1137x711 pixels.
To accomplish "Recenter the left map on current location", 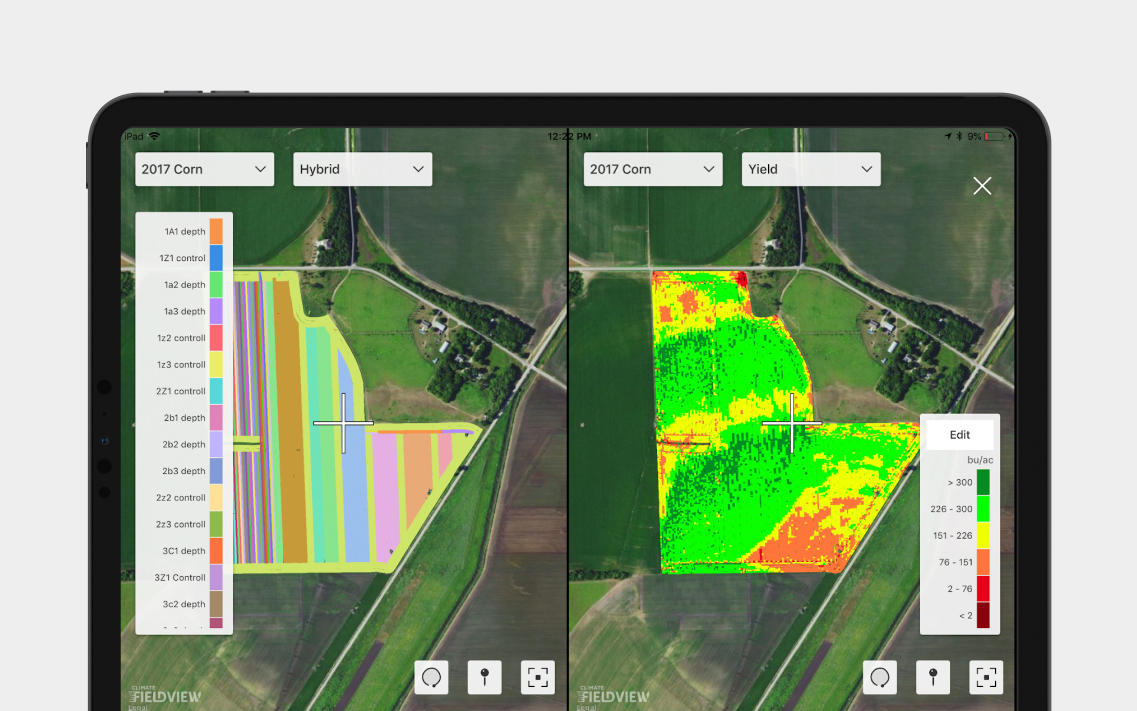I will (538, 677).
